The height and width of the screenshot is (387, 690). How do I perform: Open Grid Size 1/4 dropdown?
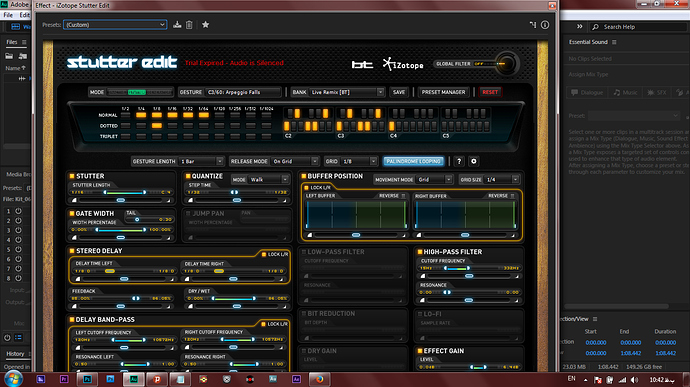pyautogui.click(x=502, y=180)
